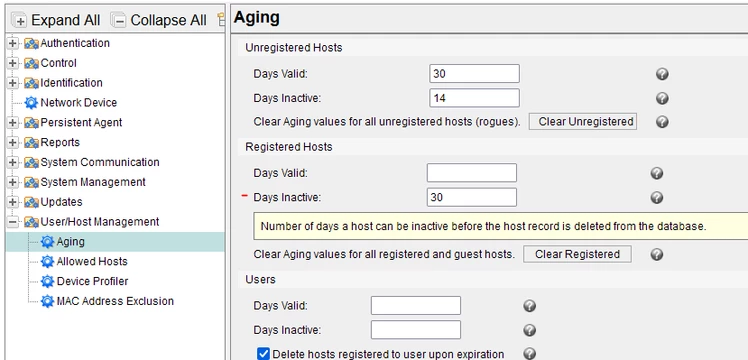748x360 pixels.
Task: Open help for Delete hosts checkbox
Action: 530,354
